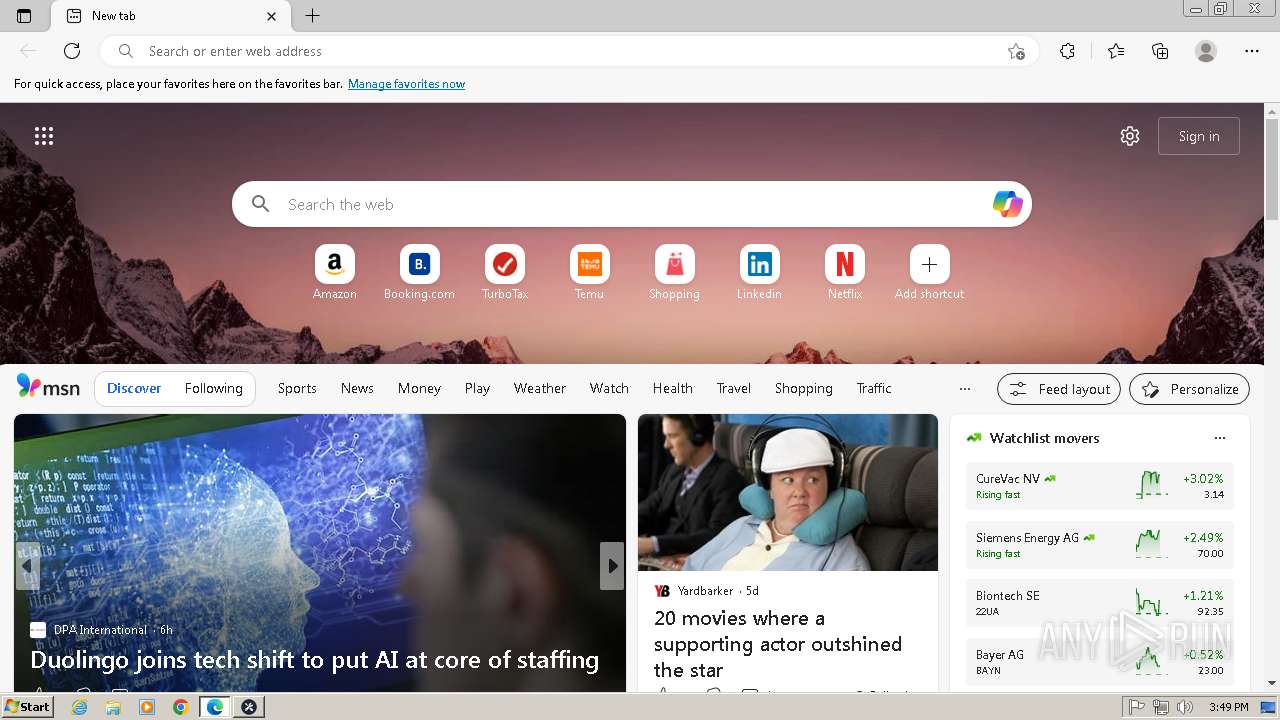Viewport: 1280px width, 720px height.
Task: Click the Search the web box
Action: tap(632, 204)
